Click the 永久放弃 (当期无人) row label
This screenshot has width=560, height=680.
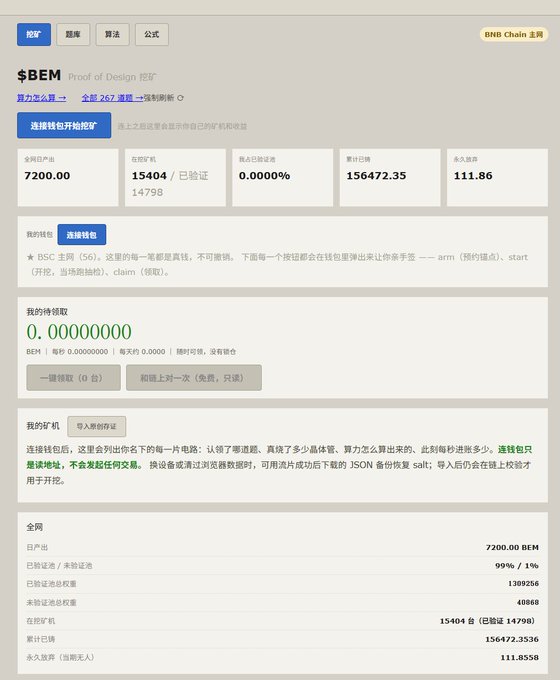60,658
